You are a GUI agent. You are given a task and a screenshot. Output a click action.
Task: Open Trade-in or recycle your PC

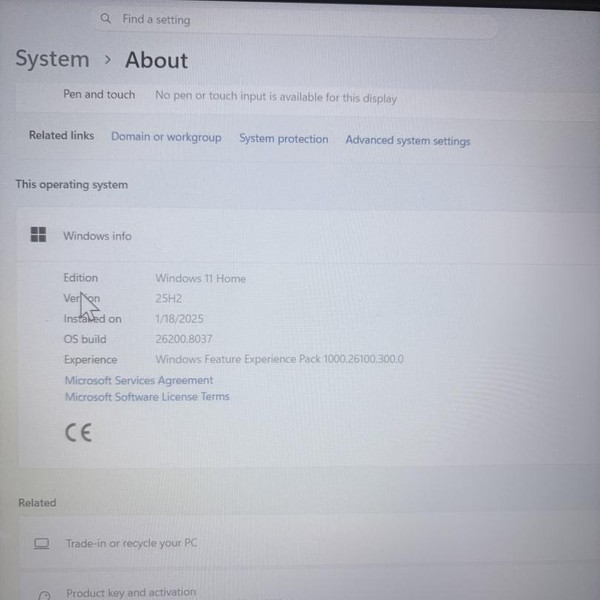(x=310, y=541)
